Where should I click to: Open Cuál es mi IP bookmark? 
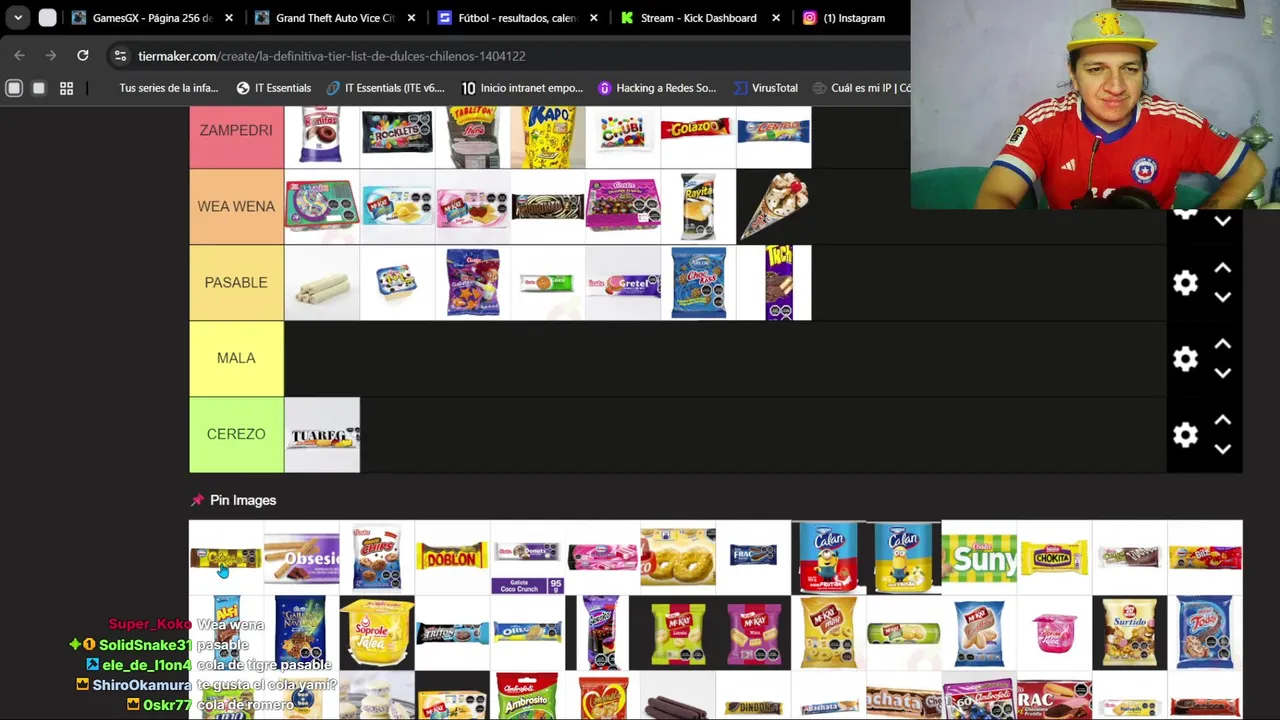pos(861,88)
